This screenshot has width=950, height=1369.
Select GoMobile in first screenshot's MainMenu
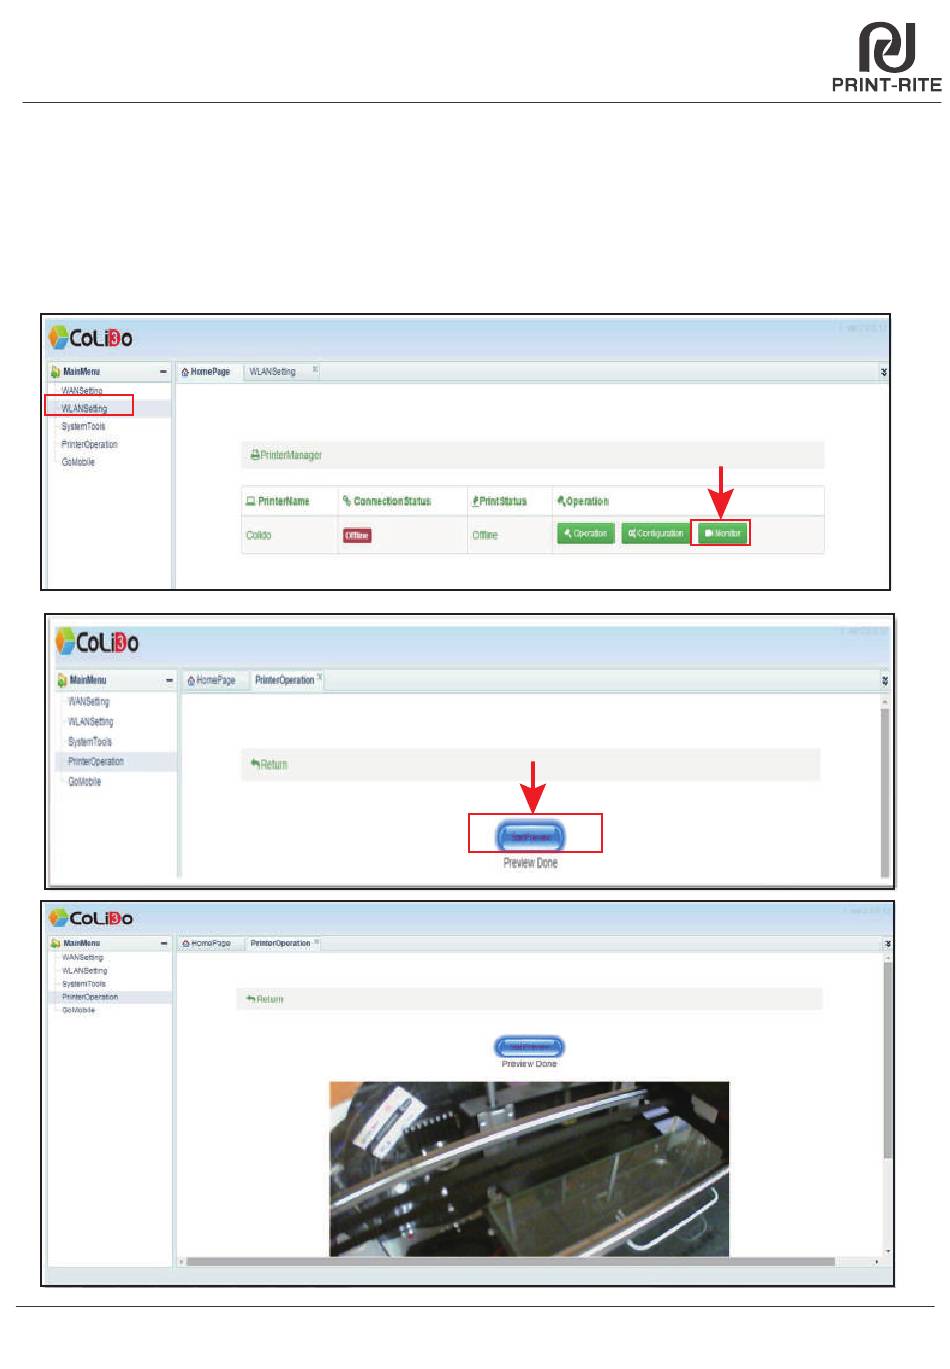78,462
